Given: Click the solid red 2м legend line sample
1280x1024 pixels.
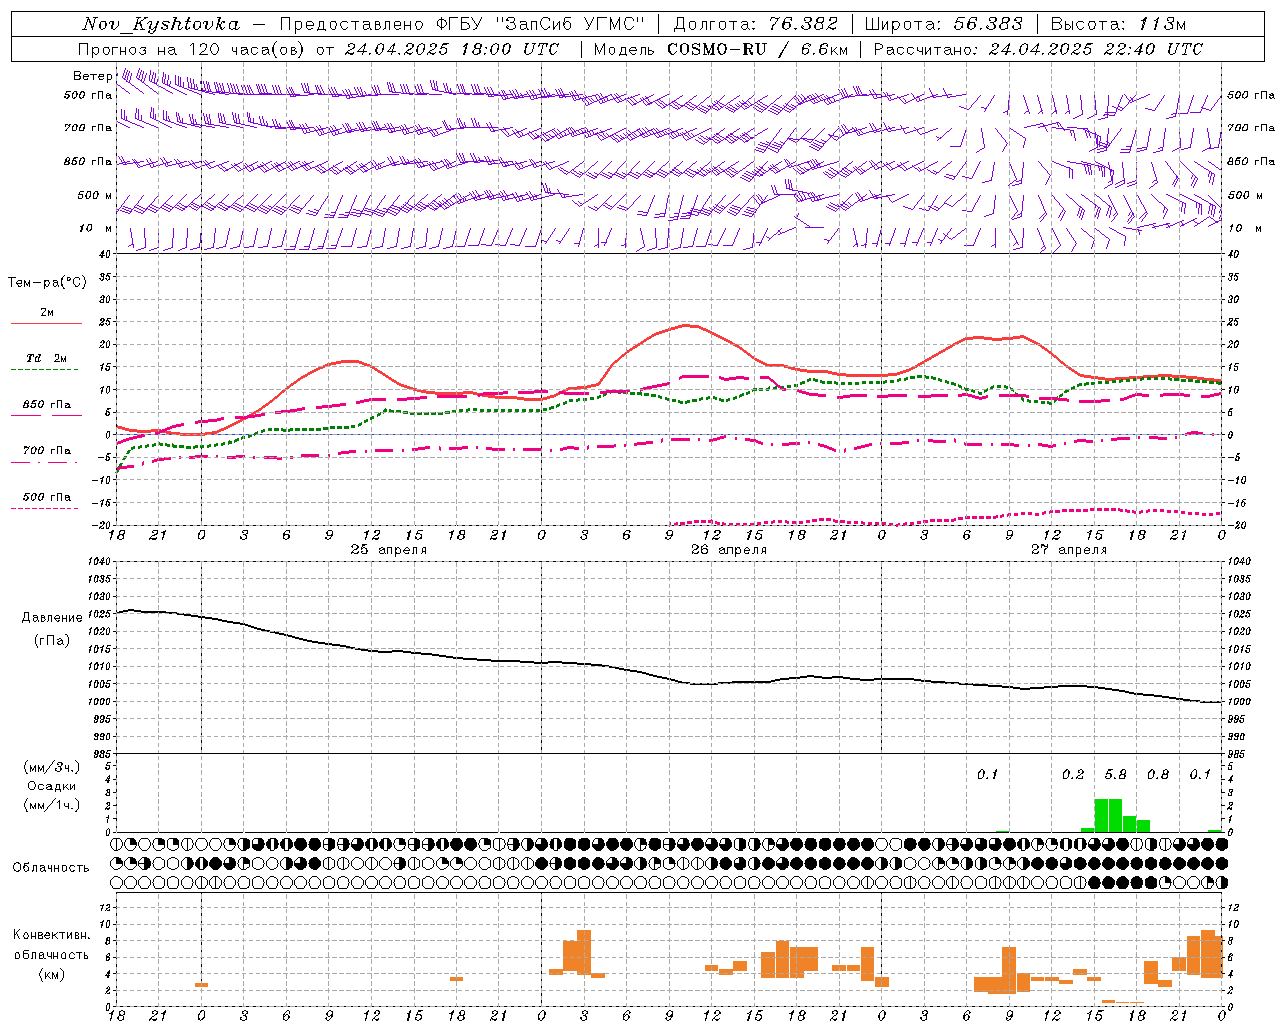Looking at the screenshot, I should 46,323.
